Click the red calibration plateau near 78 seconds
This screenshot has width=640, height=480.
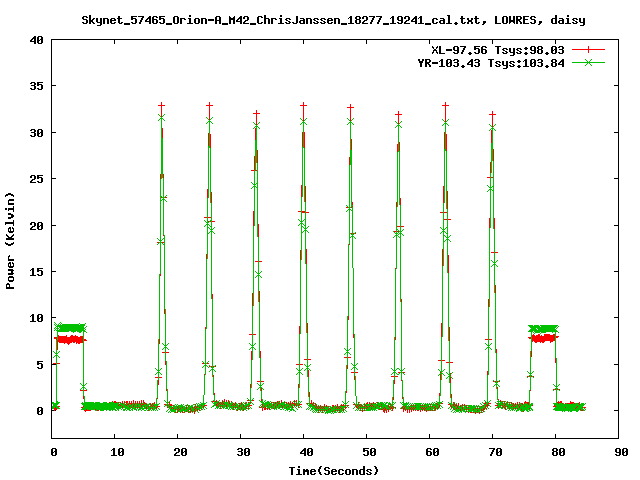(x=543, y=338)
